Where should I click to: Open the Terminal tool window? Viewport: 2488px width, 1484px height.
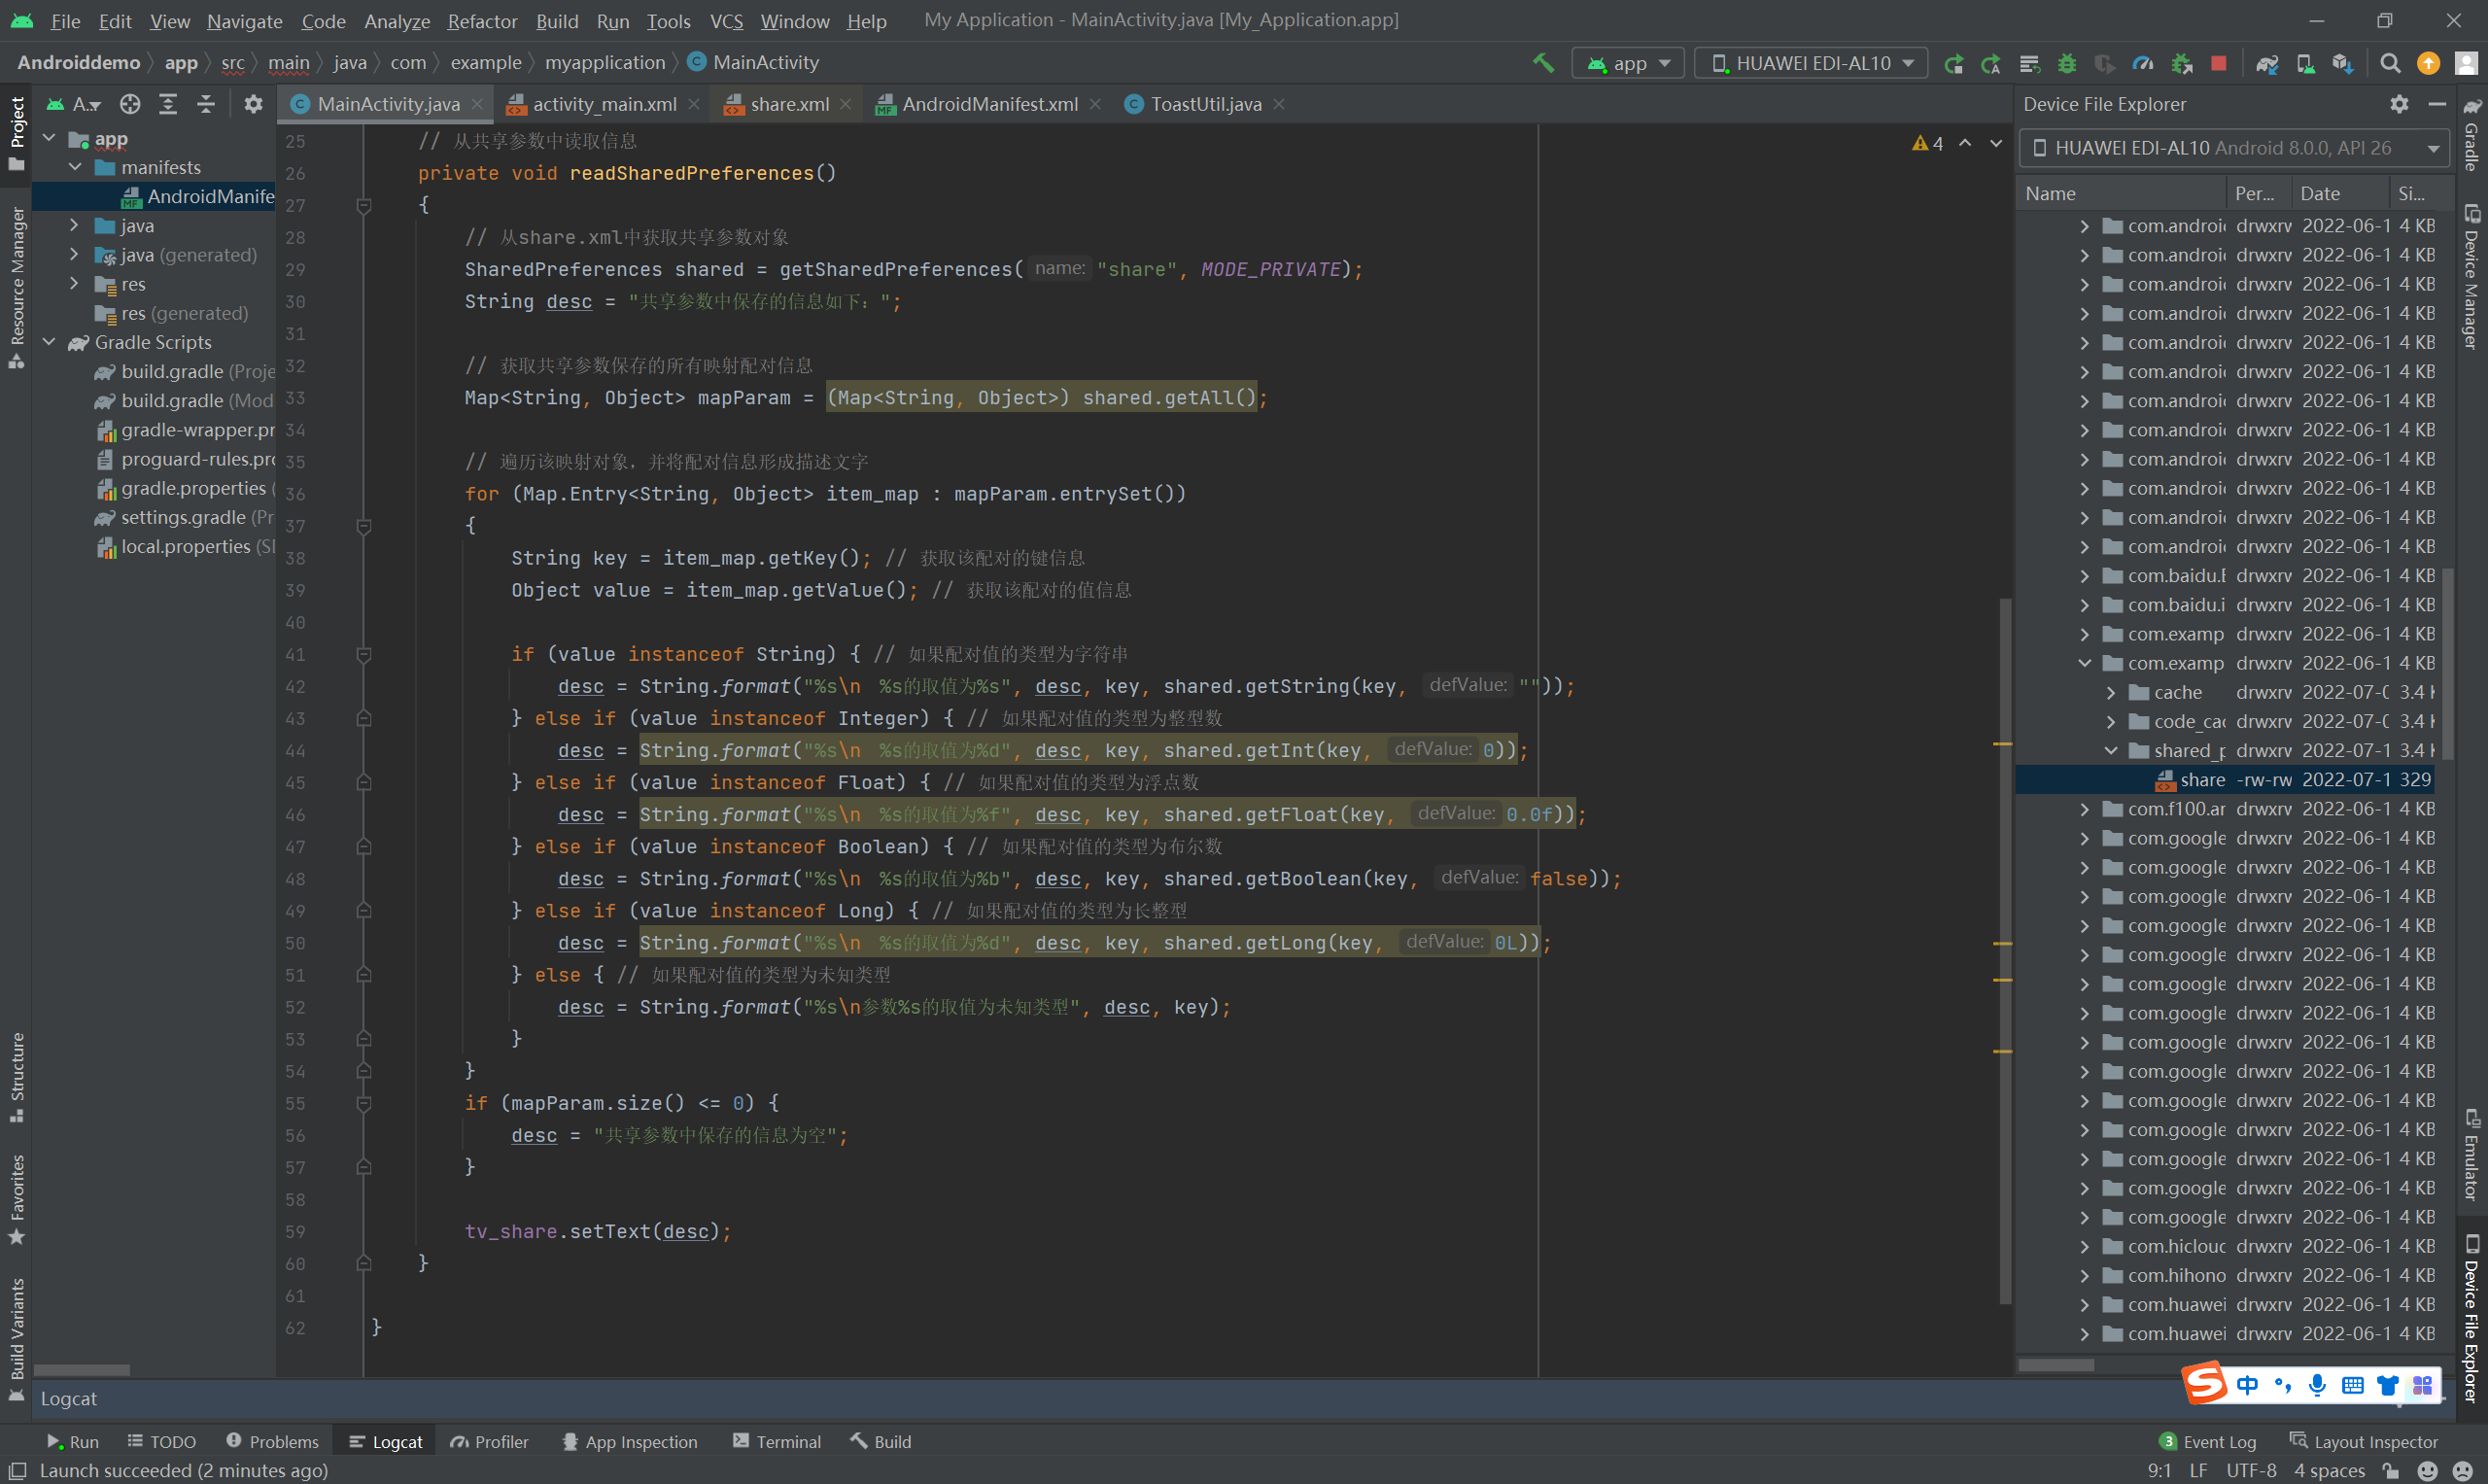(x=777, y=1441)
